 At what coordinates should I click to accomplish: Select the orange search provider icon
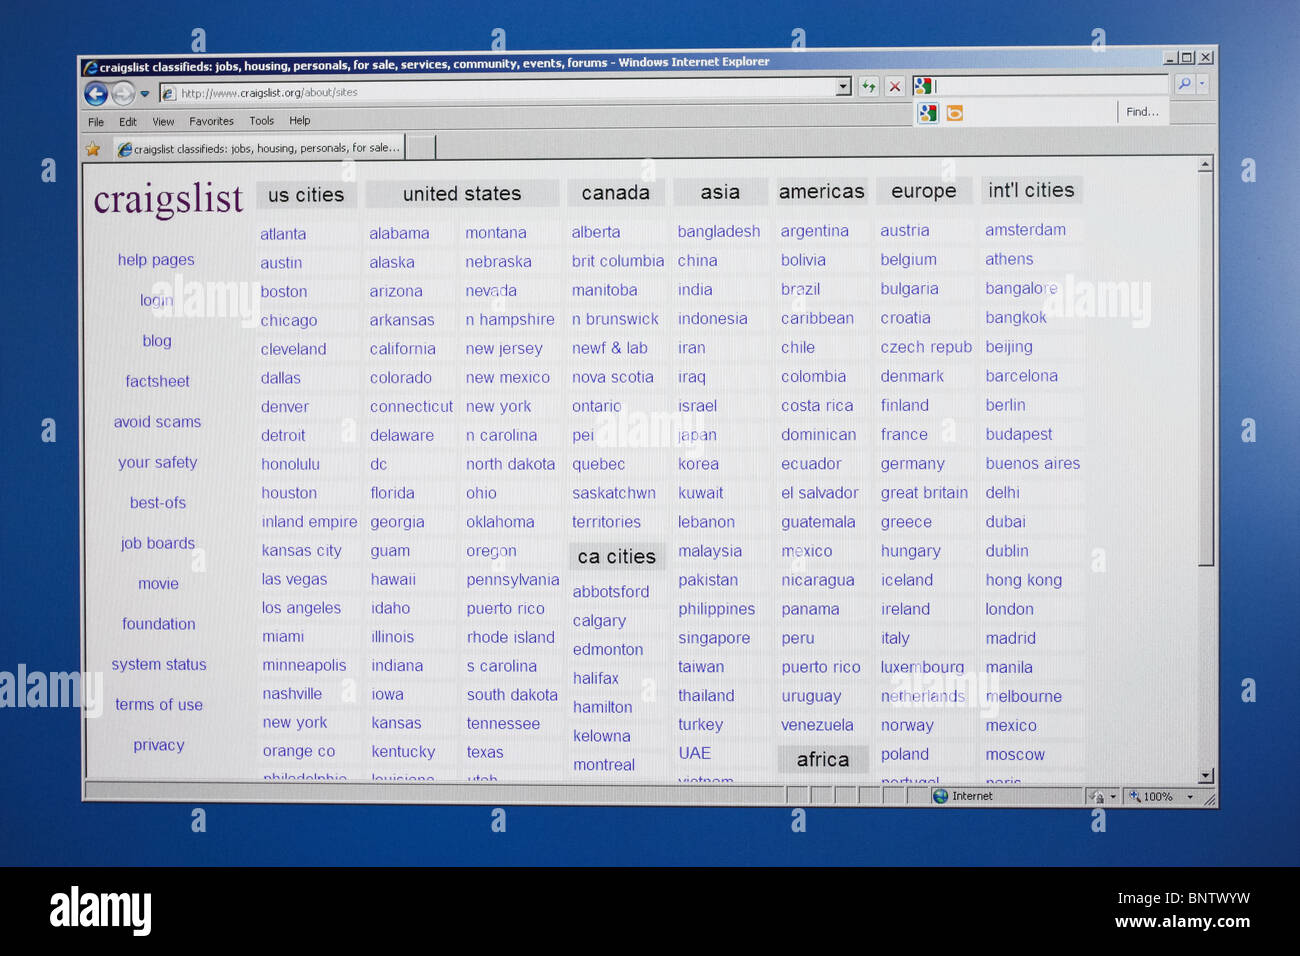(x=955, y=113)
